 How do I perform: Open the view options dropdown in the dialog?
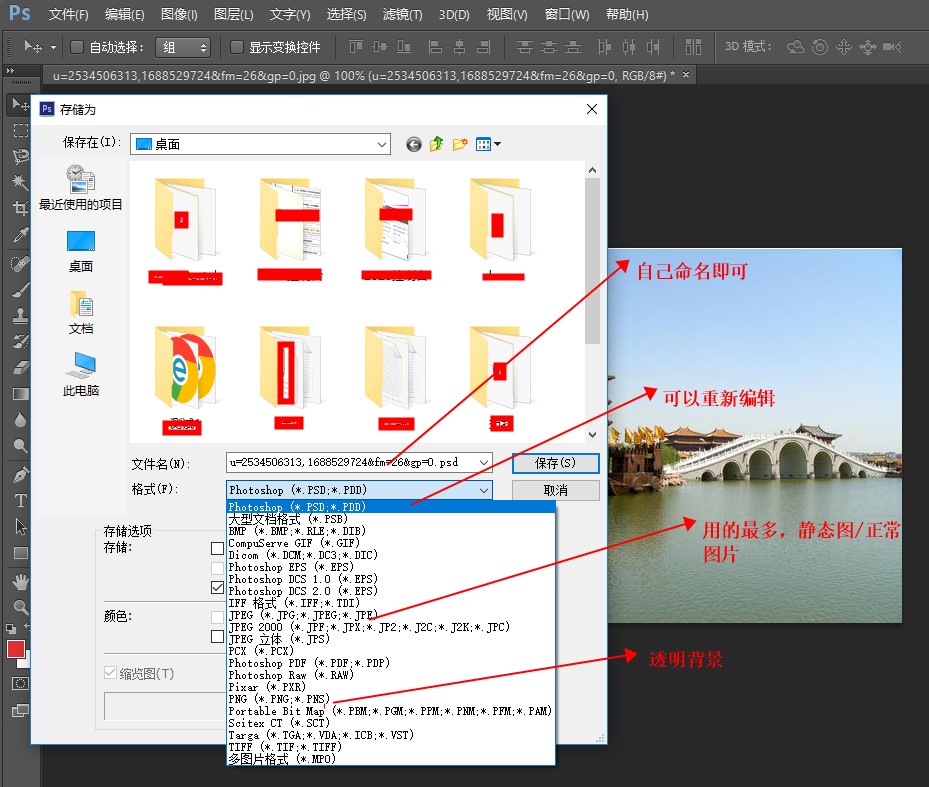pyautogui.click(x=484, y=143)
